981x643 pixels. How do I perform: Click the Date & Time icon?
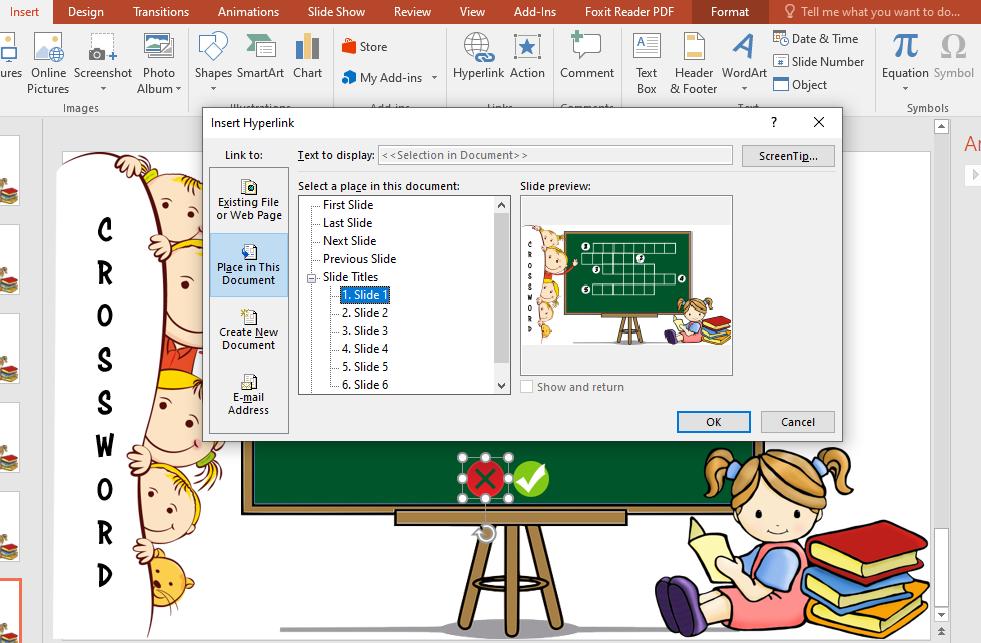pos(818,38)
